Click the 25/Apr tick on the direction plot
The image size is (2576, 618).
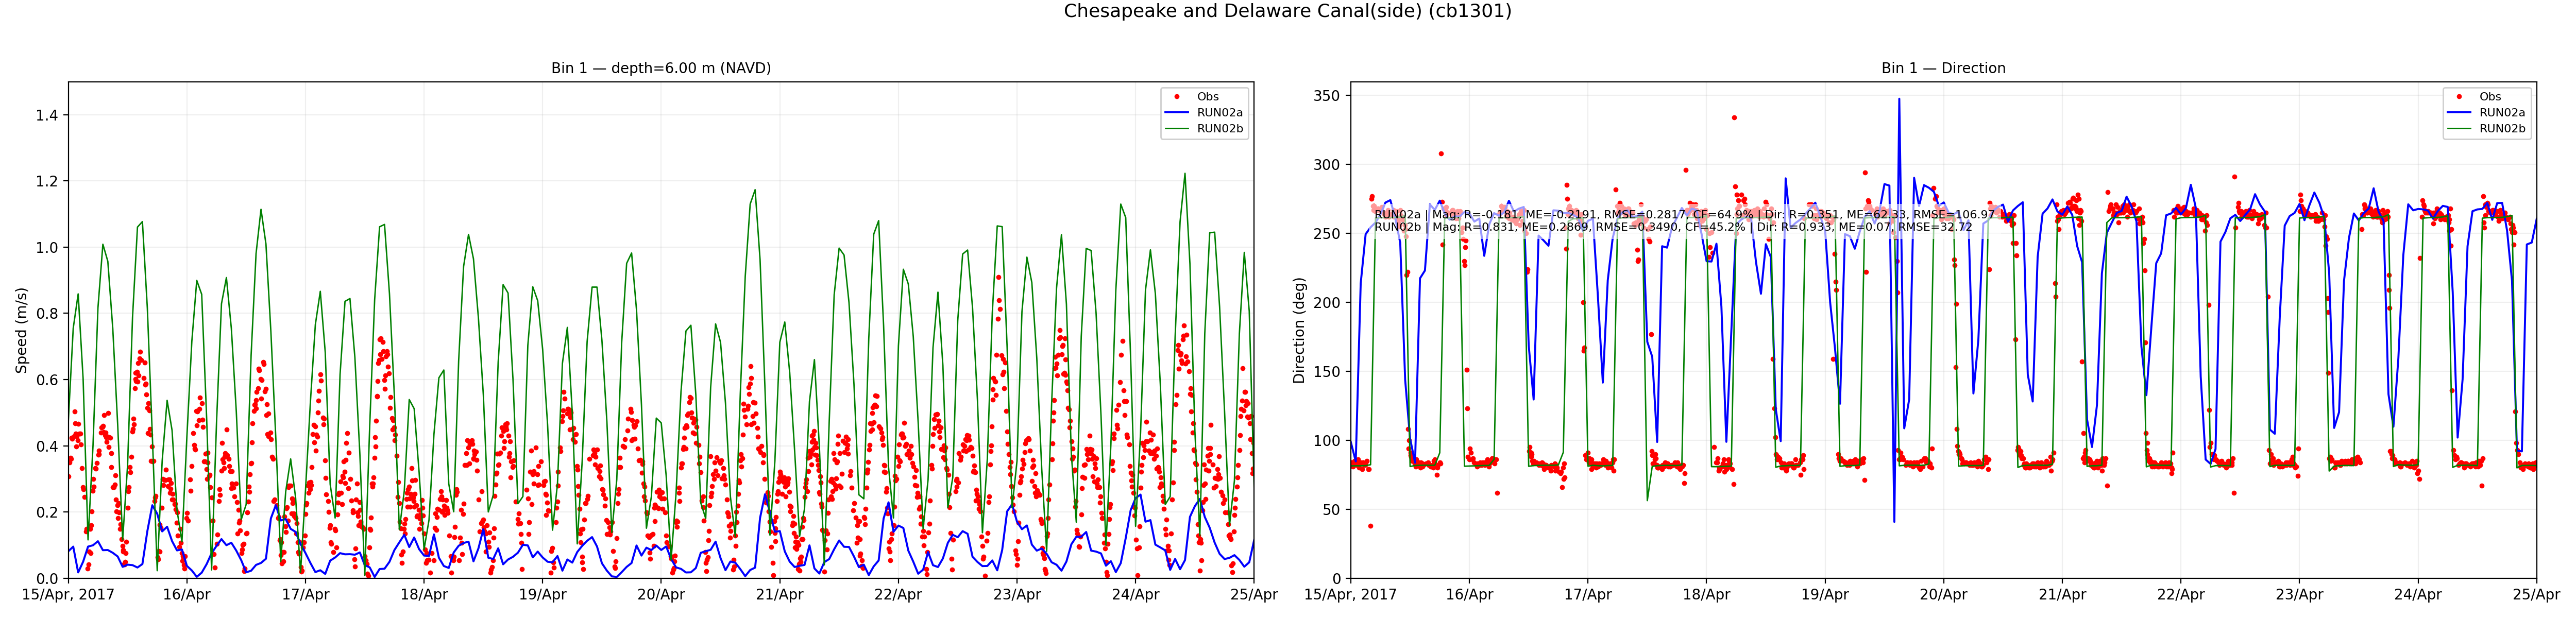[2536, 594]
